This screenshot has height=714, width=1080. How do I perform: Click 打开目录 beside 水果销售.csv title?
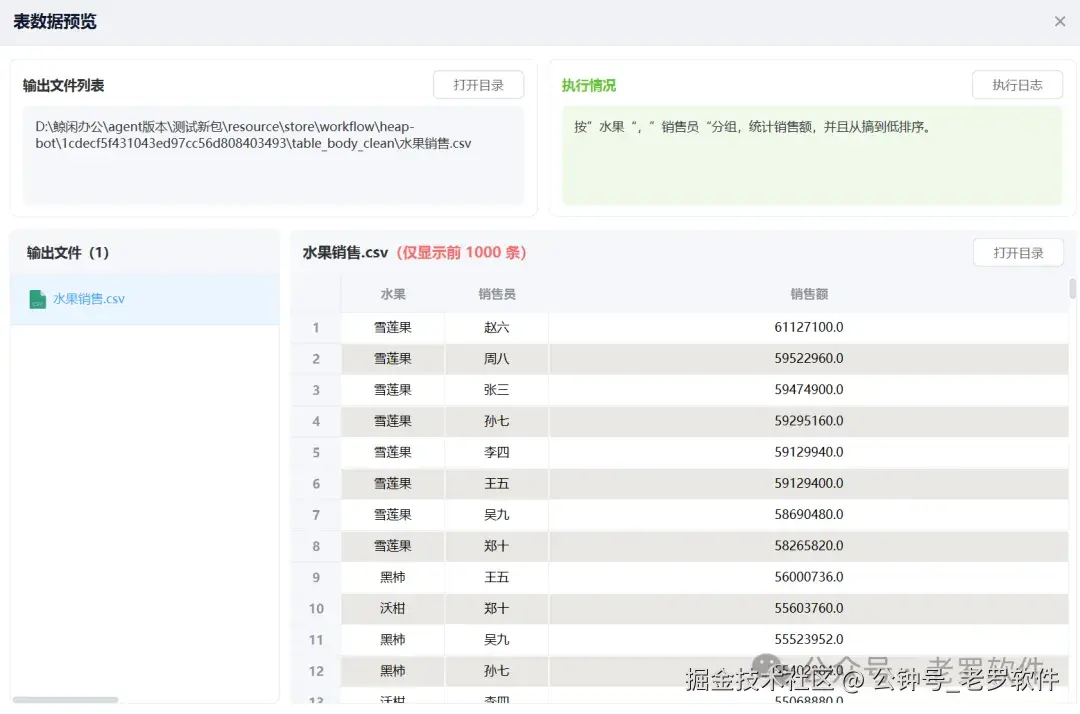point(1018,253)
